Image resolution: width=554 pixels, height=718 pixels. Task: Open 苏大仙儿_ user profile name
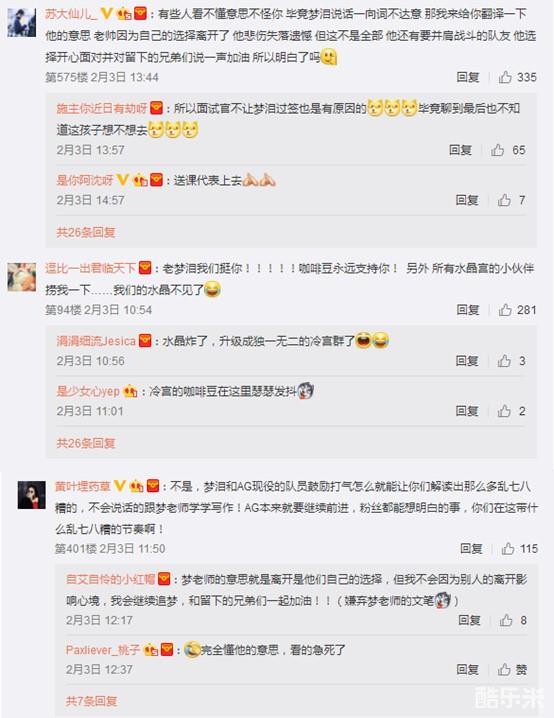[x=71, y=14]
